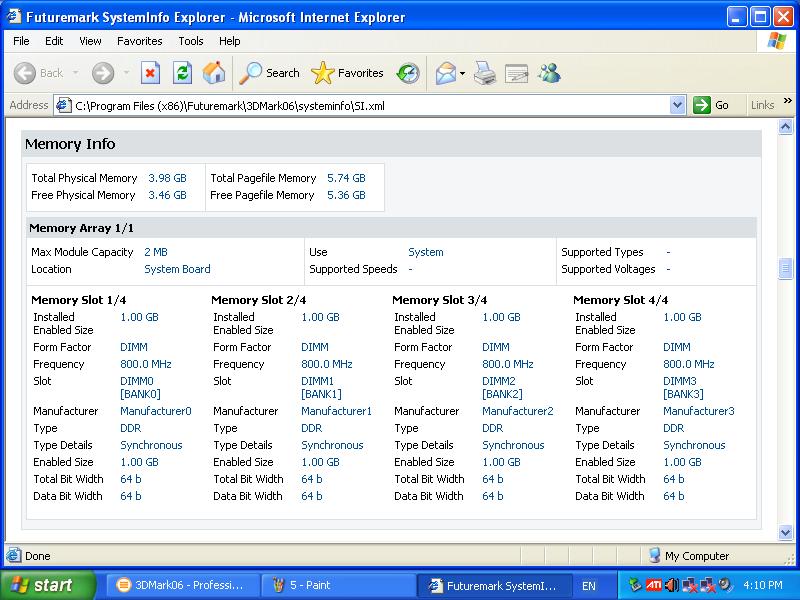Open the Tools menu

click(x=190, y=41)
